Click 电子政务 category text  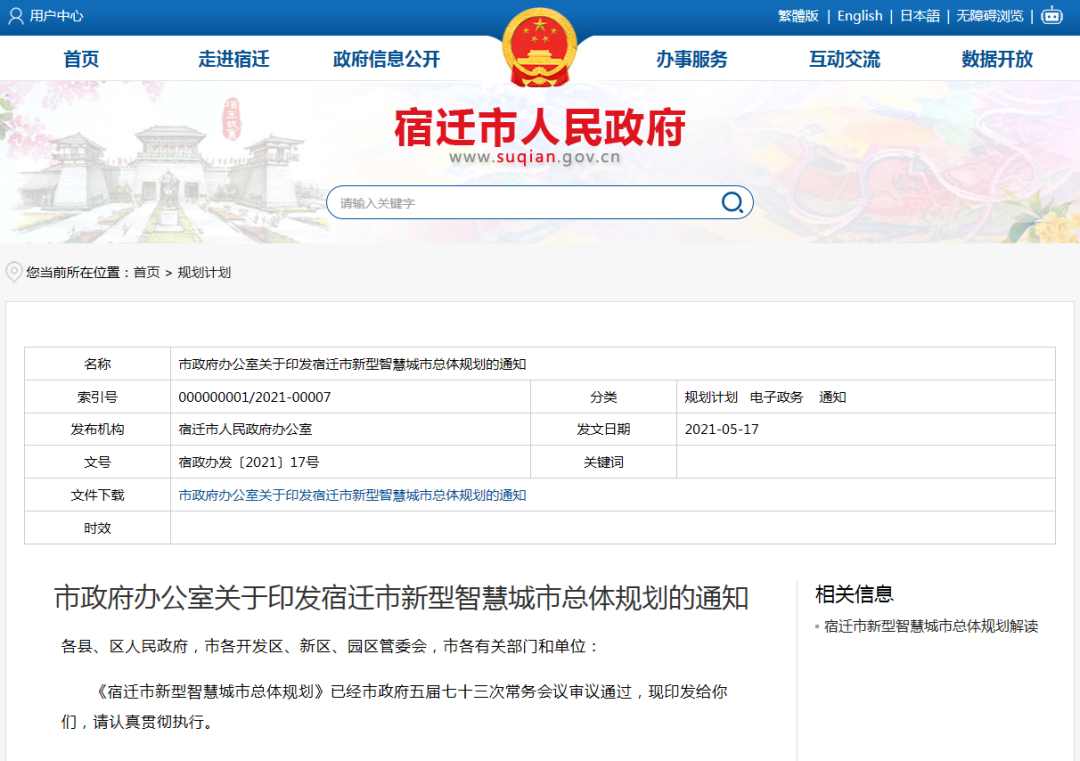click(x=776, y=397)
